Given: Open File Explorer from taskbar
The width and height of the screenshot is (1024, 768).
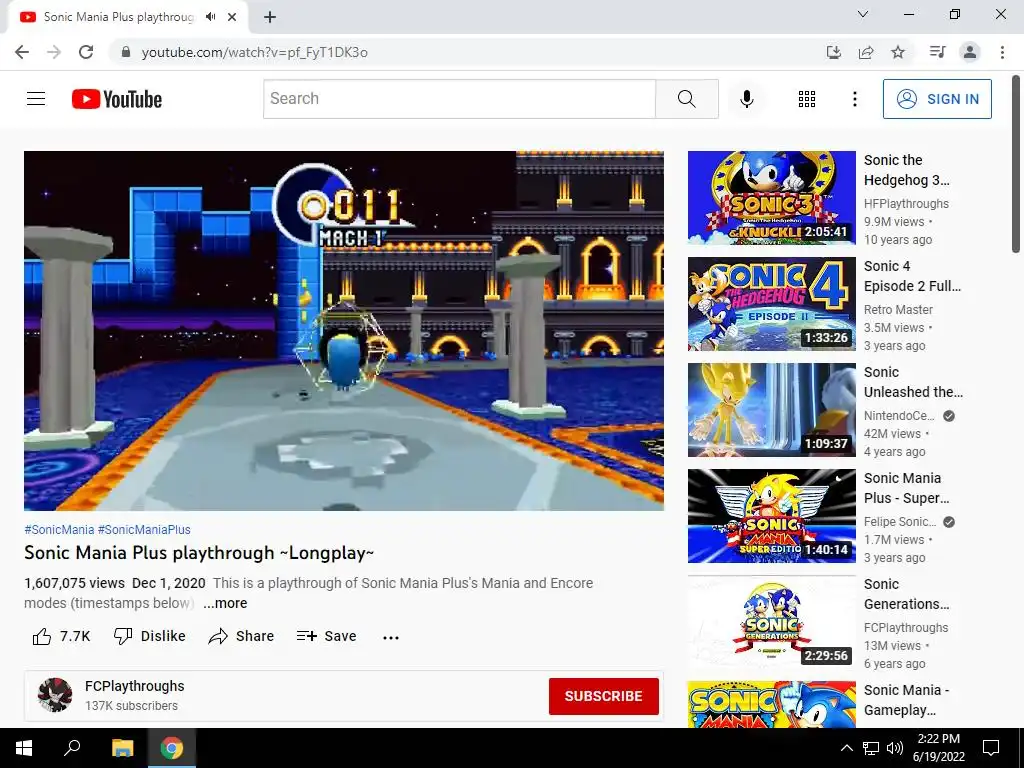Looking at the screenshot, I should click(x=122, y=748).
